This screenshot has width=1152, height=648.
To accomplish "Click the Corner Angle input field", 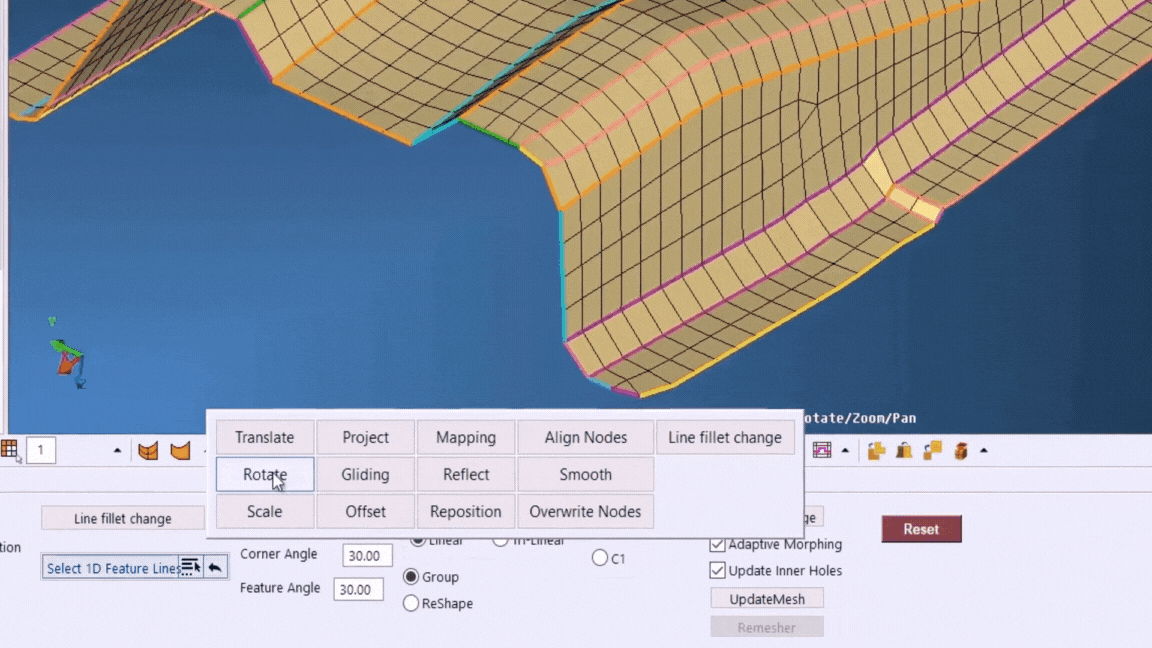I will tap(367, 555).
